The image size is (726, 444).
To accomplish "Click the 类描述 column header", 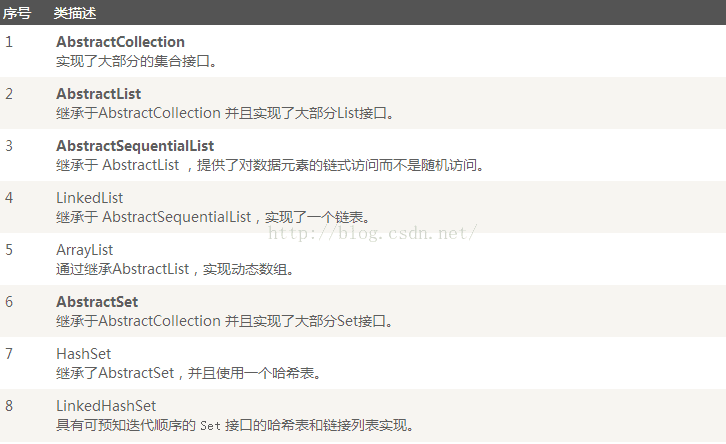I will click(x=75, y=13).
